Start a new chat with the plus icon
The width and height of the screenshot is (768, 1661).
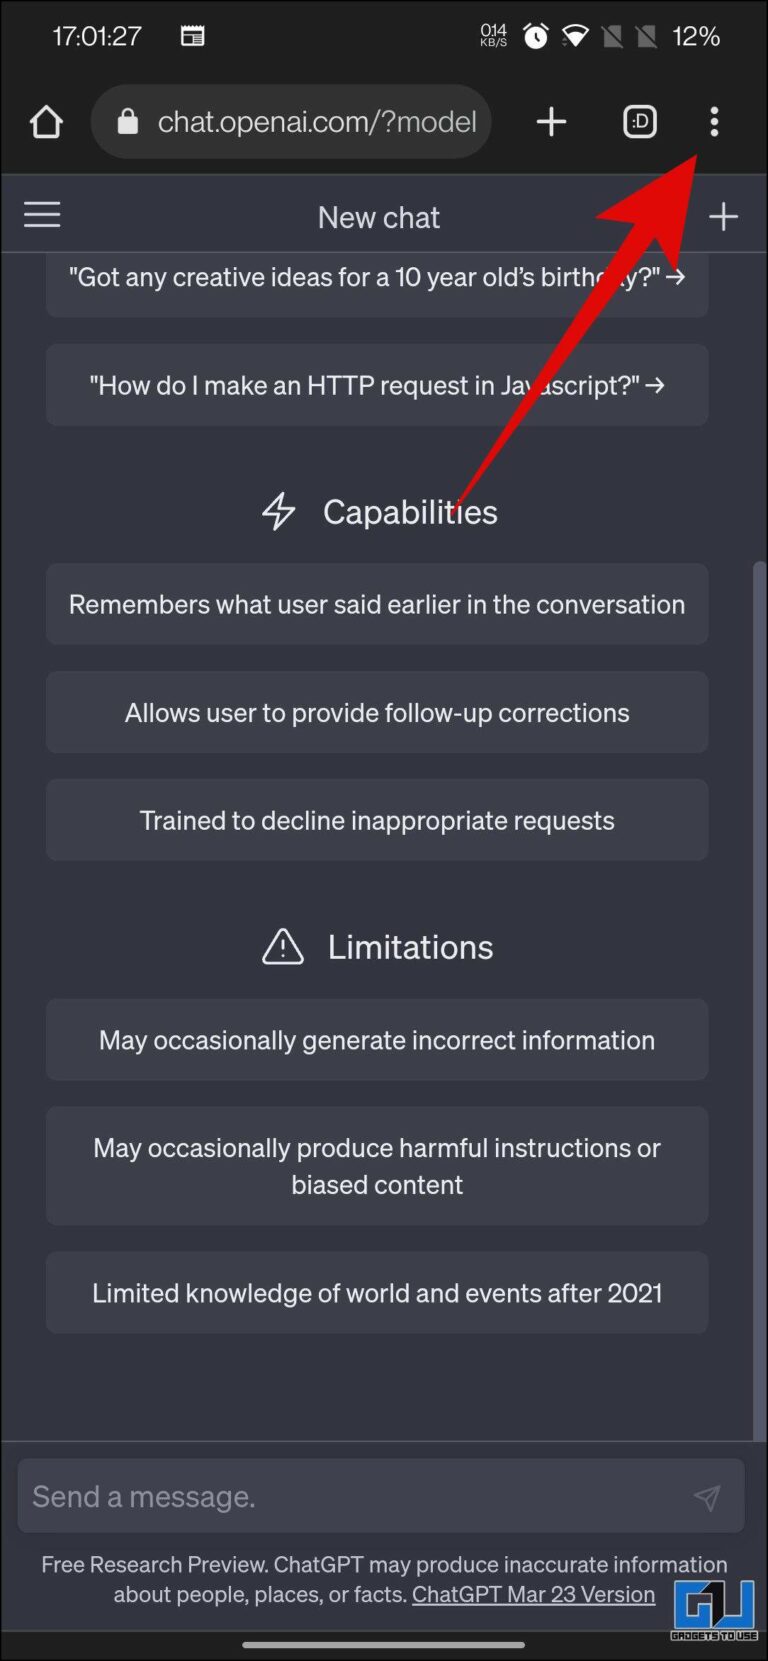tap(723, 215)
